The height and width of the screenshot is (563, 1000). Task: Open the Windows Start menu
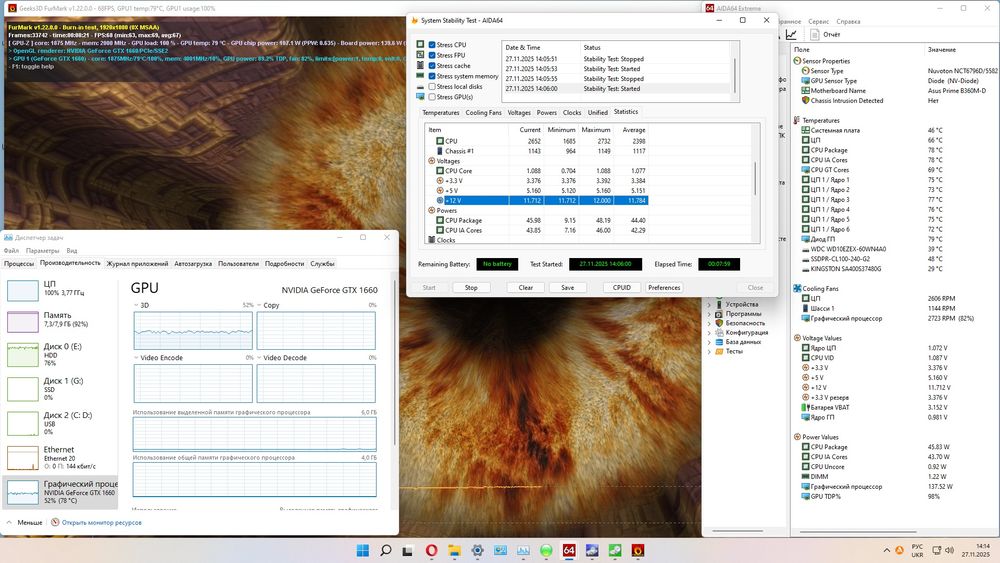pyautogui.click(x=362, y=550)
